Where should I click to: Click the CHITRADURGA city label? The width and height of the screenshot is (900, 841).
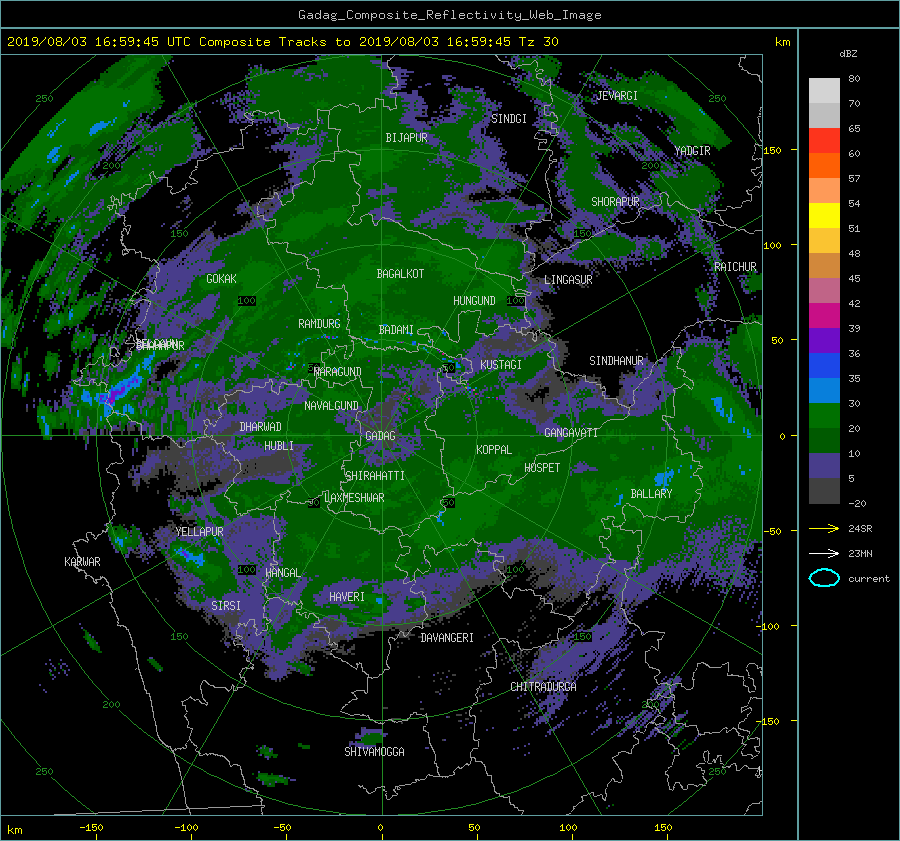tap(543, 687)
